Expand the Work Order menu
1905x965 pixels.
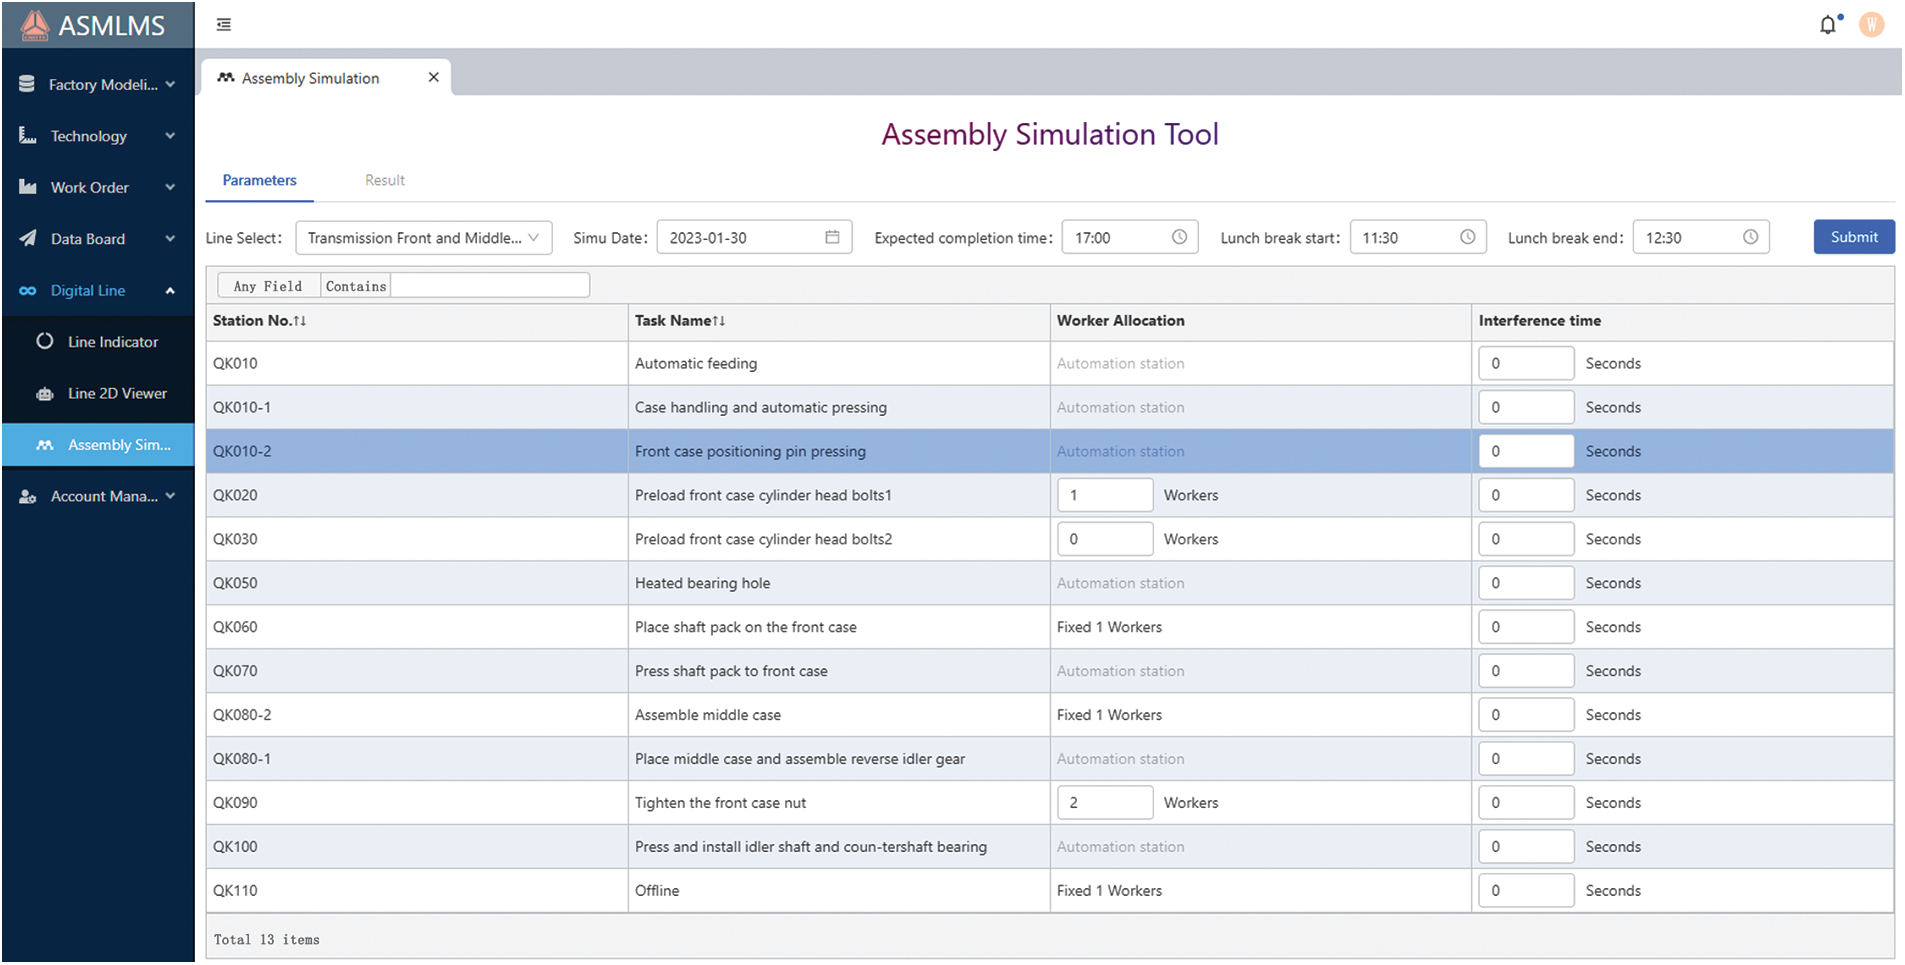97,188
